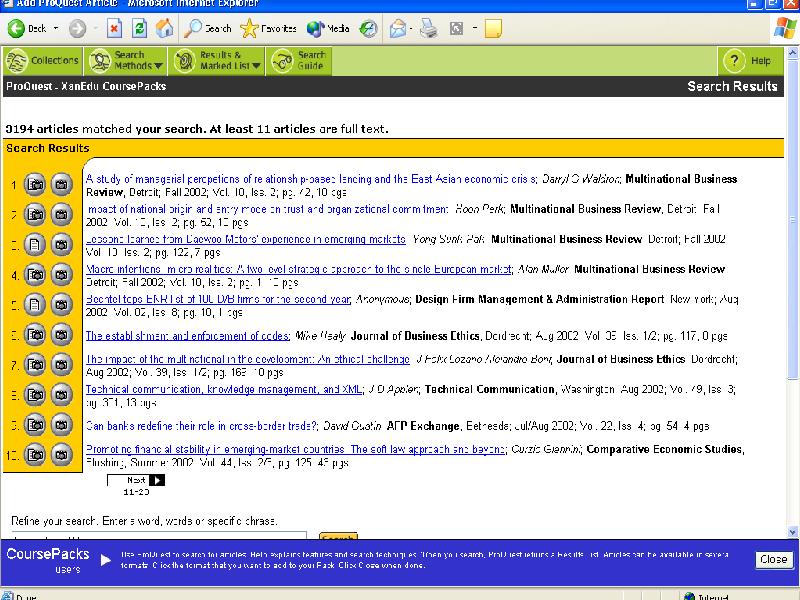Click the right camera icon for result 10

(x=61, y=455)
